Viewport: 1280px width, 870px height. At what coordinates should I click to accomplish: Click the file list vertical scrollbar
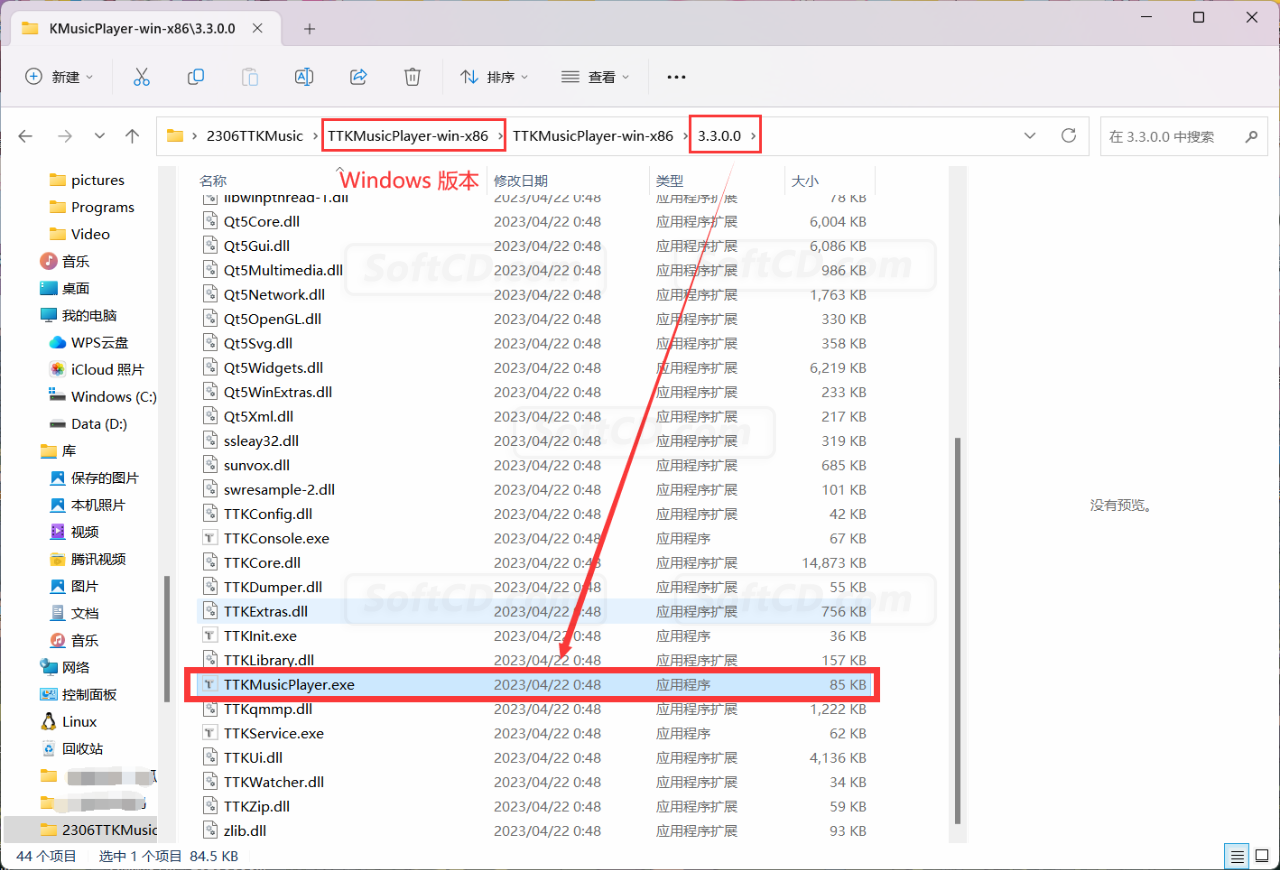pyautogui.click(x=958, y=630)
